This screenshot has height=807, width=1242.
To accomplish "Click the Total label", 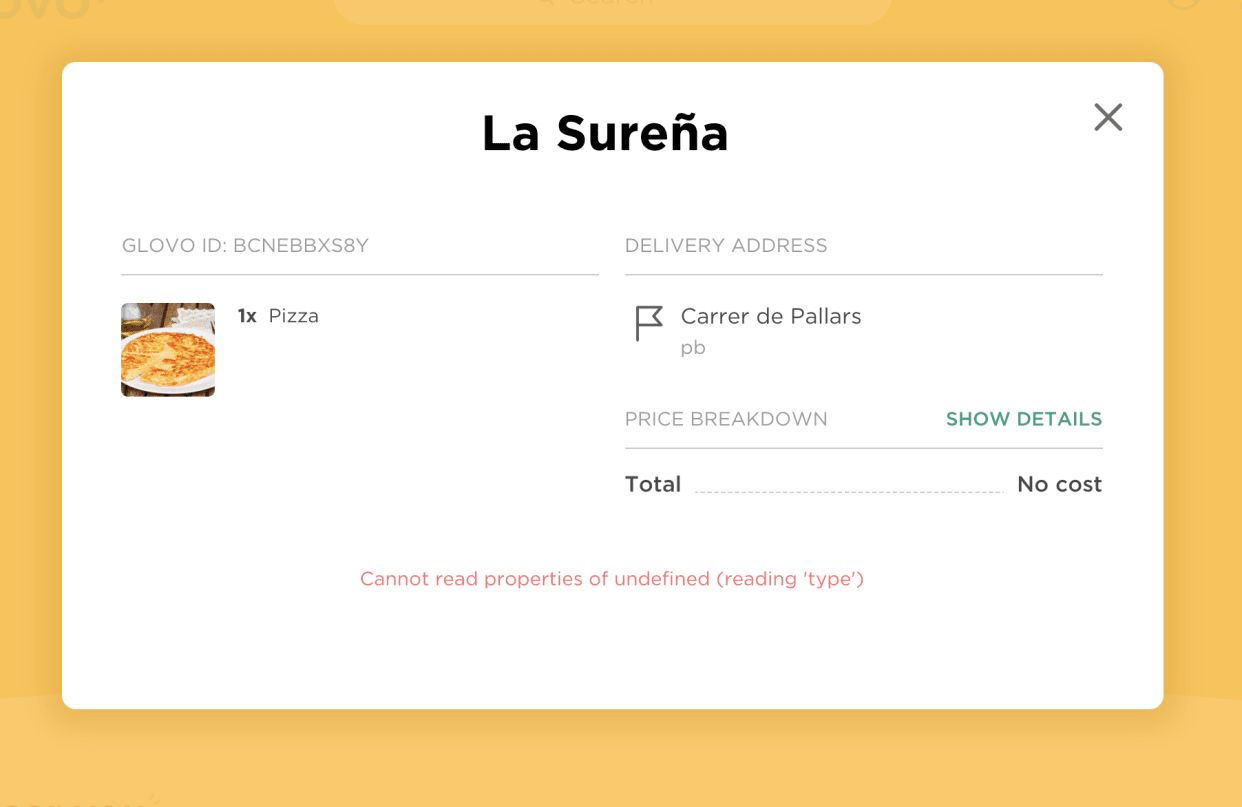I will [653, 484].
